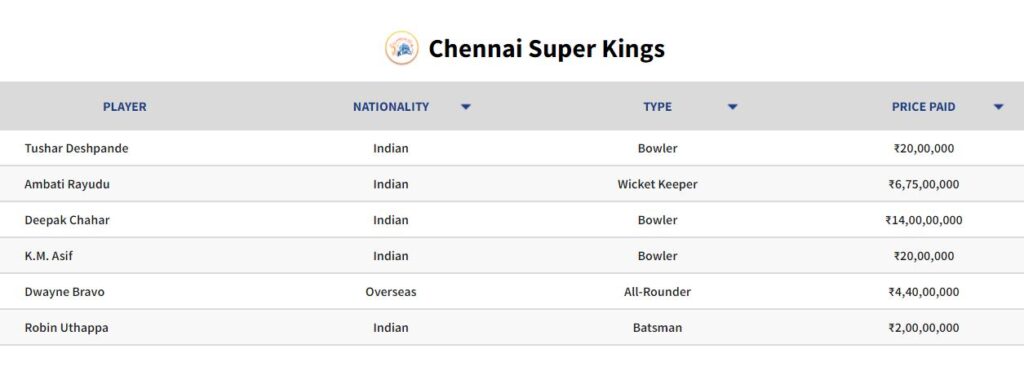Open the Type filter dropdown arrow
Screen dimensions: 1024x371
(732, 107)
